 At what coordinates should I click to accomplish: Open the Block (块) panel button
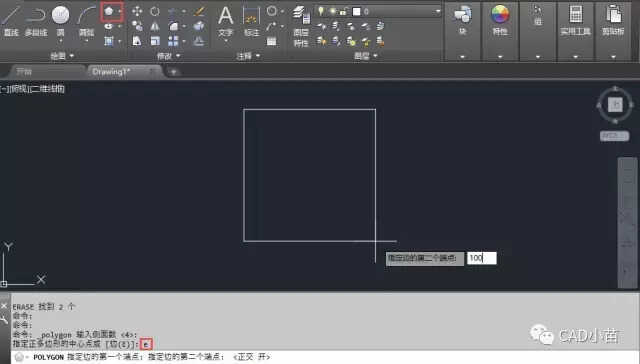(462, 20)
